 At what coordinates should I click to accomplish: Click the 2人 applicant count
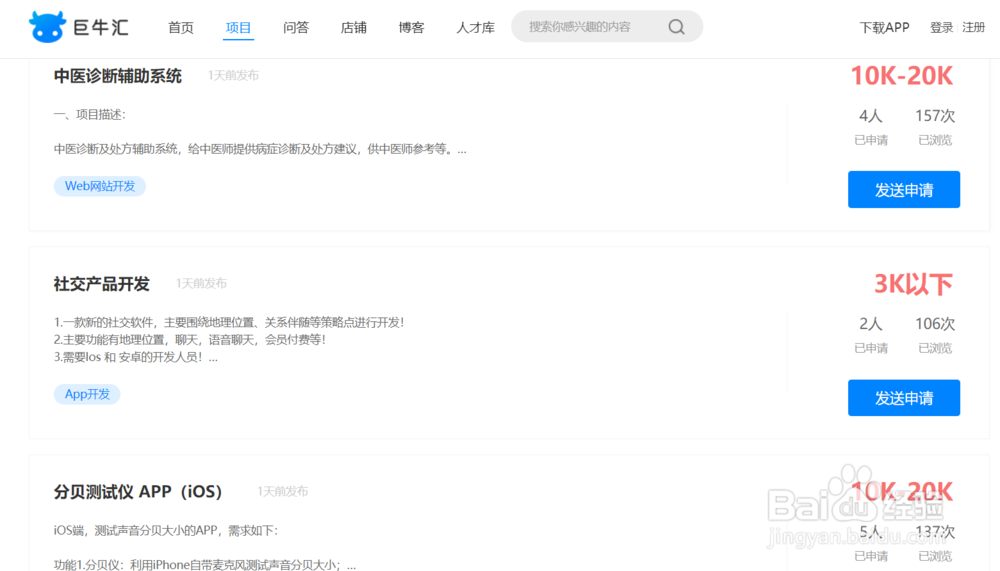point(871,323)
